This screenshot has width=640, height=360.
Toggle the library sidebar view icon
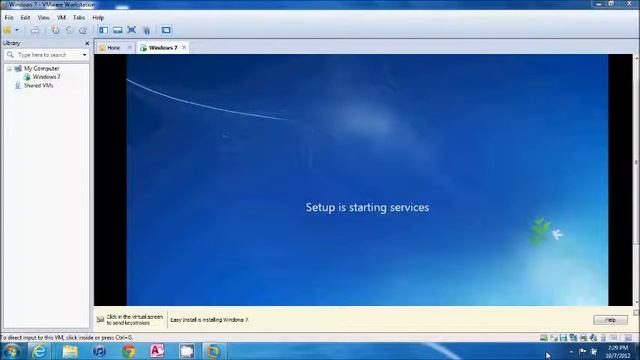[103, 30]
